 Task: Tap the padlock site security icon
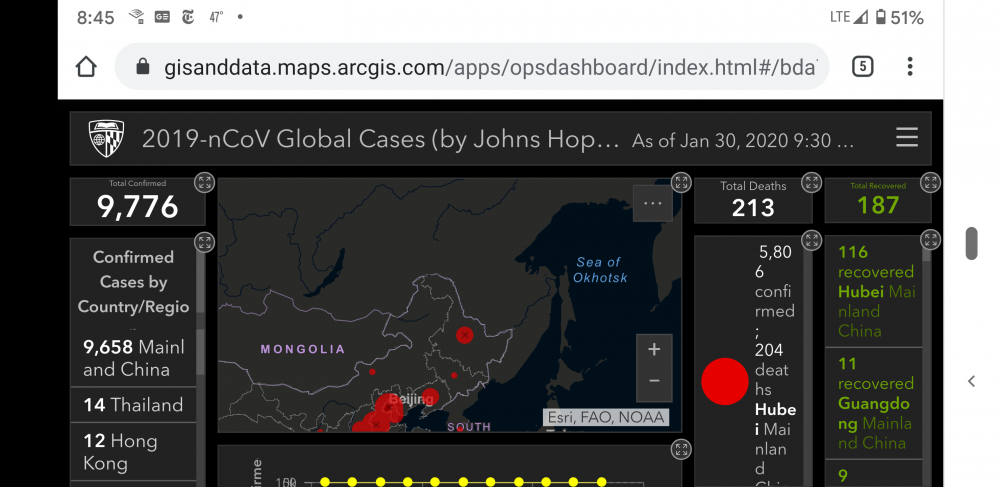tap(143, 66)
